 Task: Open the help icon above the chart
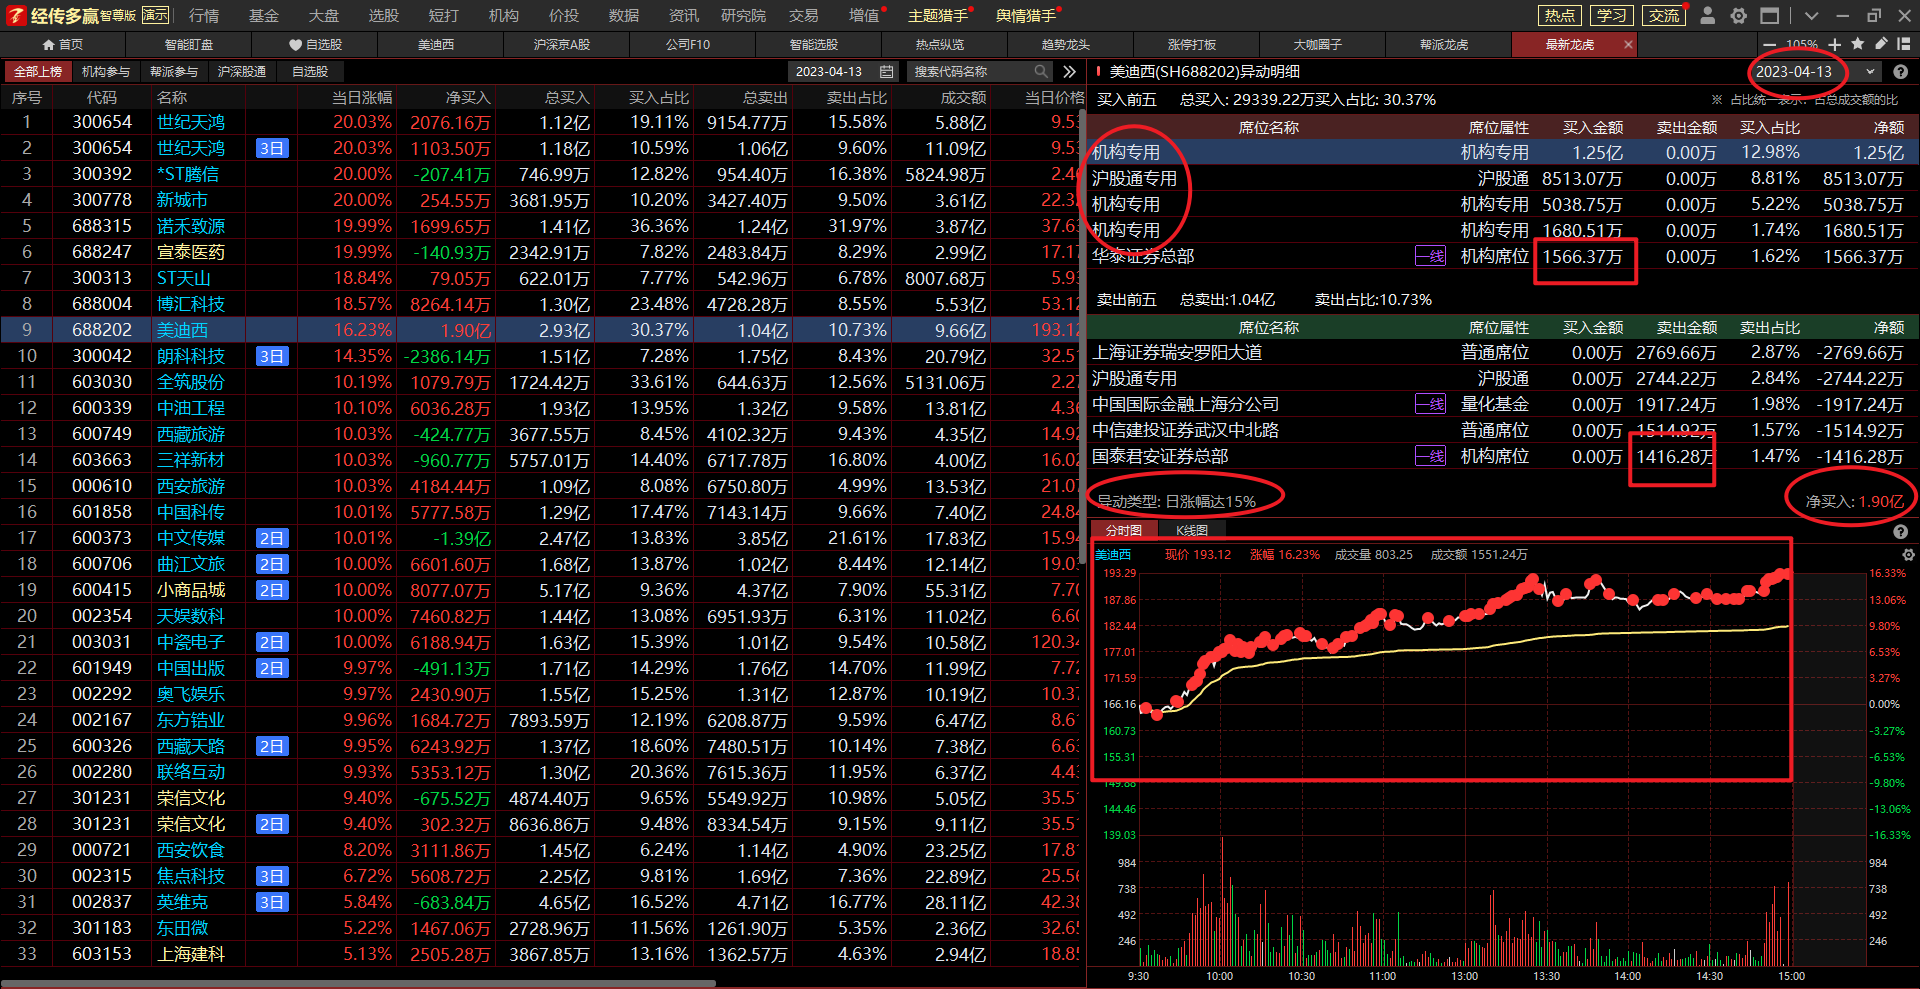(1900, 532)
